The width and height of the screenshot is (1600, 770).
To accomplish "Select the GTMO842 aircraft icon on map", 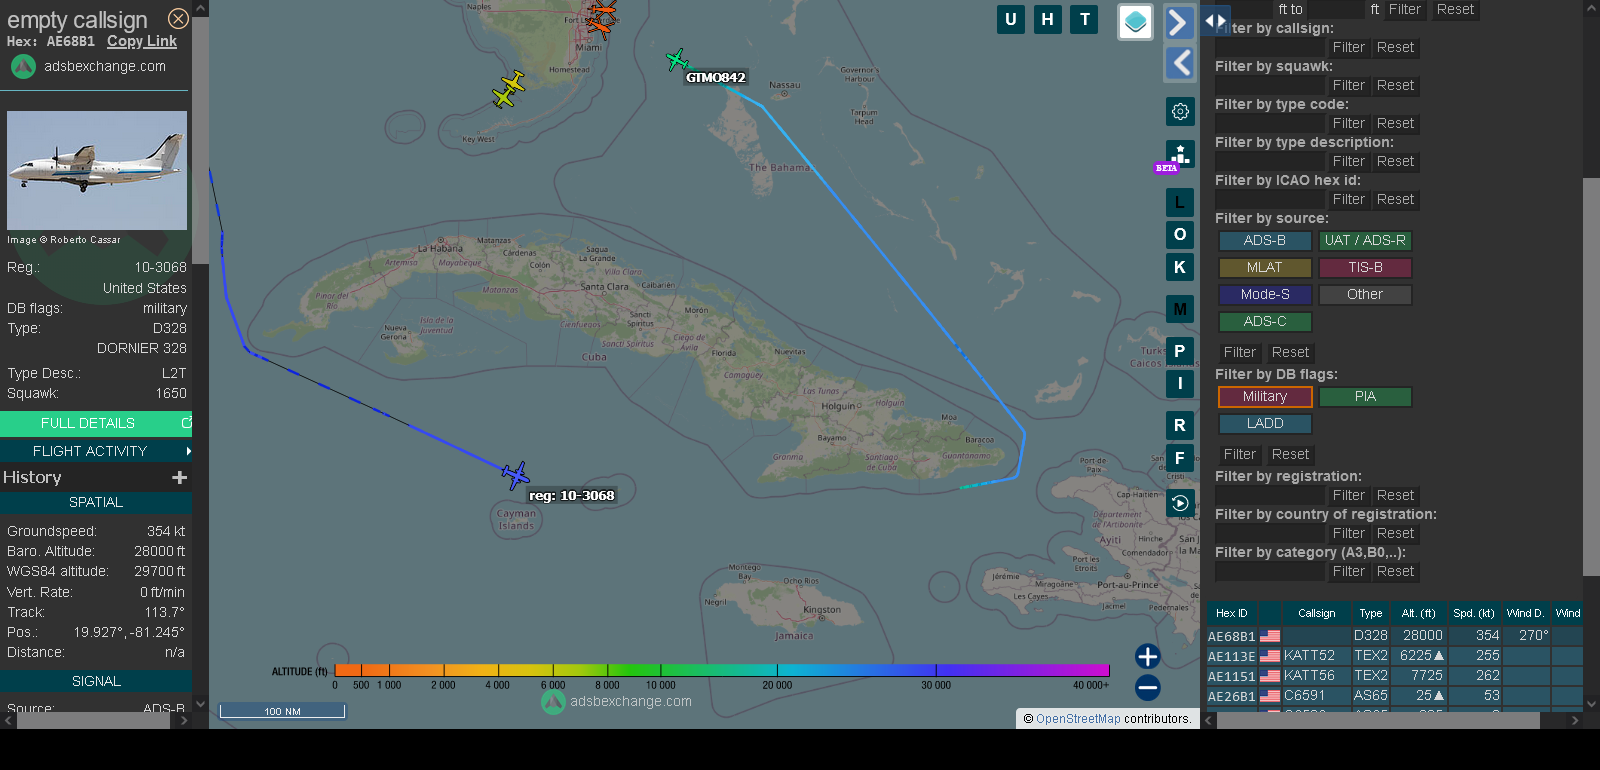I will click(677, 60).
